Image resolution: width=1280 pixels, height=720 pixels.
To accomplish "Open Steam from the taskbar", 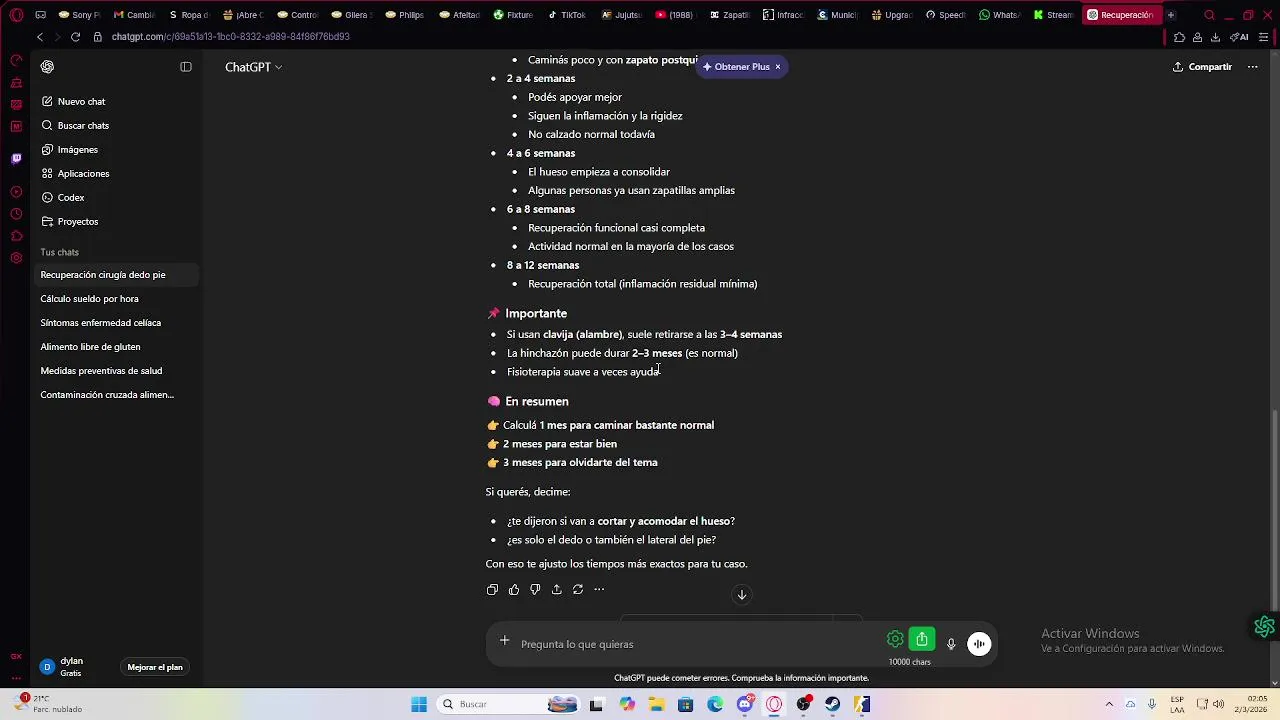I will pos(832,704).
